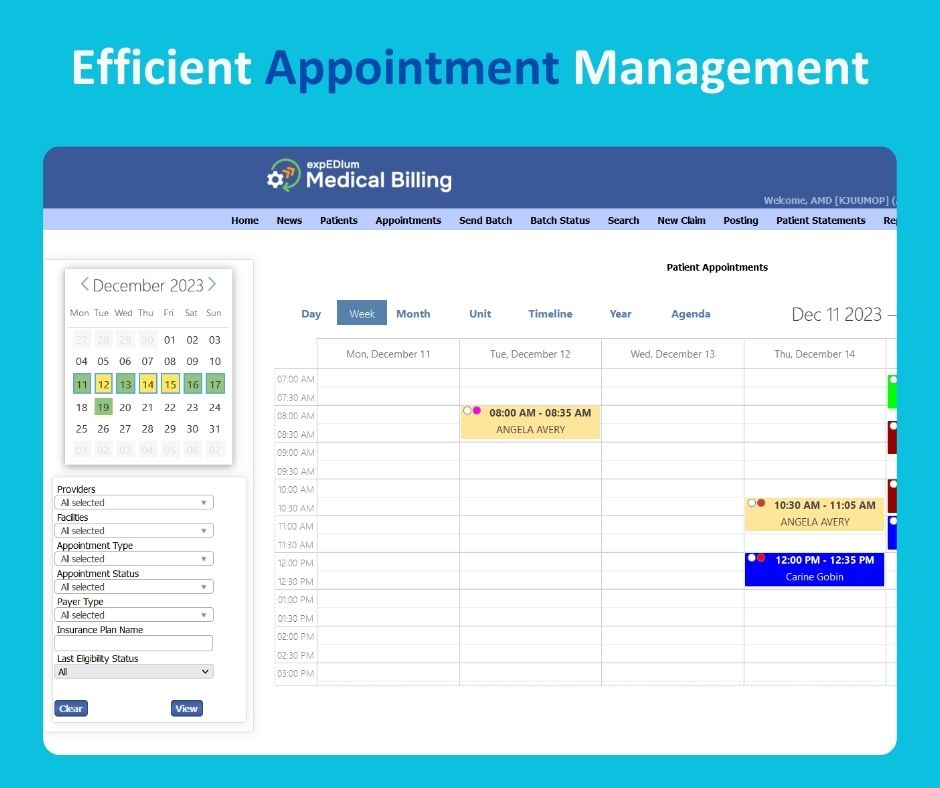Select December 12 highlighted date on calendar
The width and height of the screenshot is (940, 788).
coord(103,384)
